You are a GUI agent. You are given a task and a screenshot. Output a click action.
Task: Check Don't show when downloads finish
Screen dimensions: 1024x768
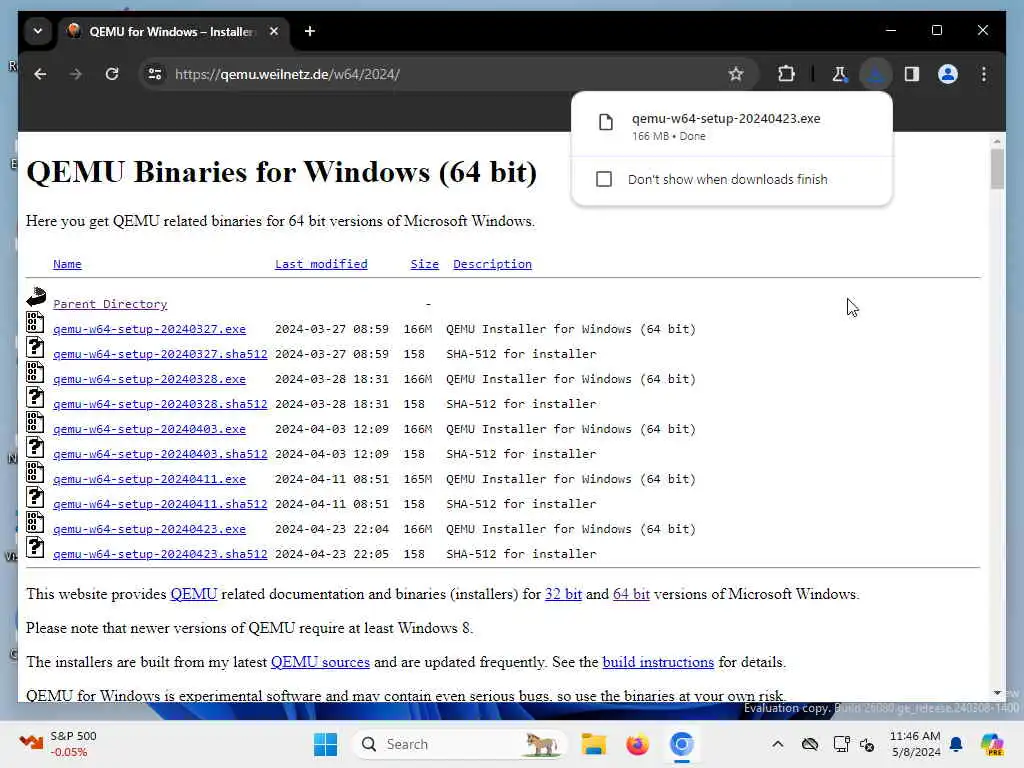tap(604, 179)
